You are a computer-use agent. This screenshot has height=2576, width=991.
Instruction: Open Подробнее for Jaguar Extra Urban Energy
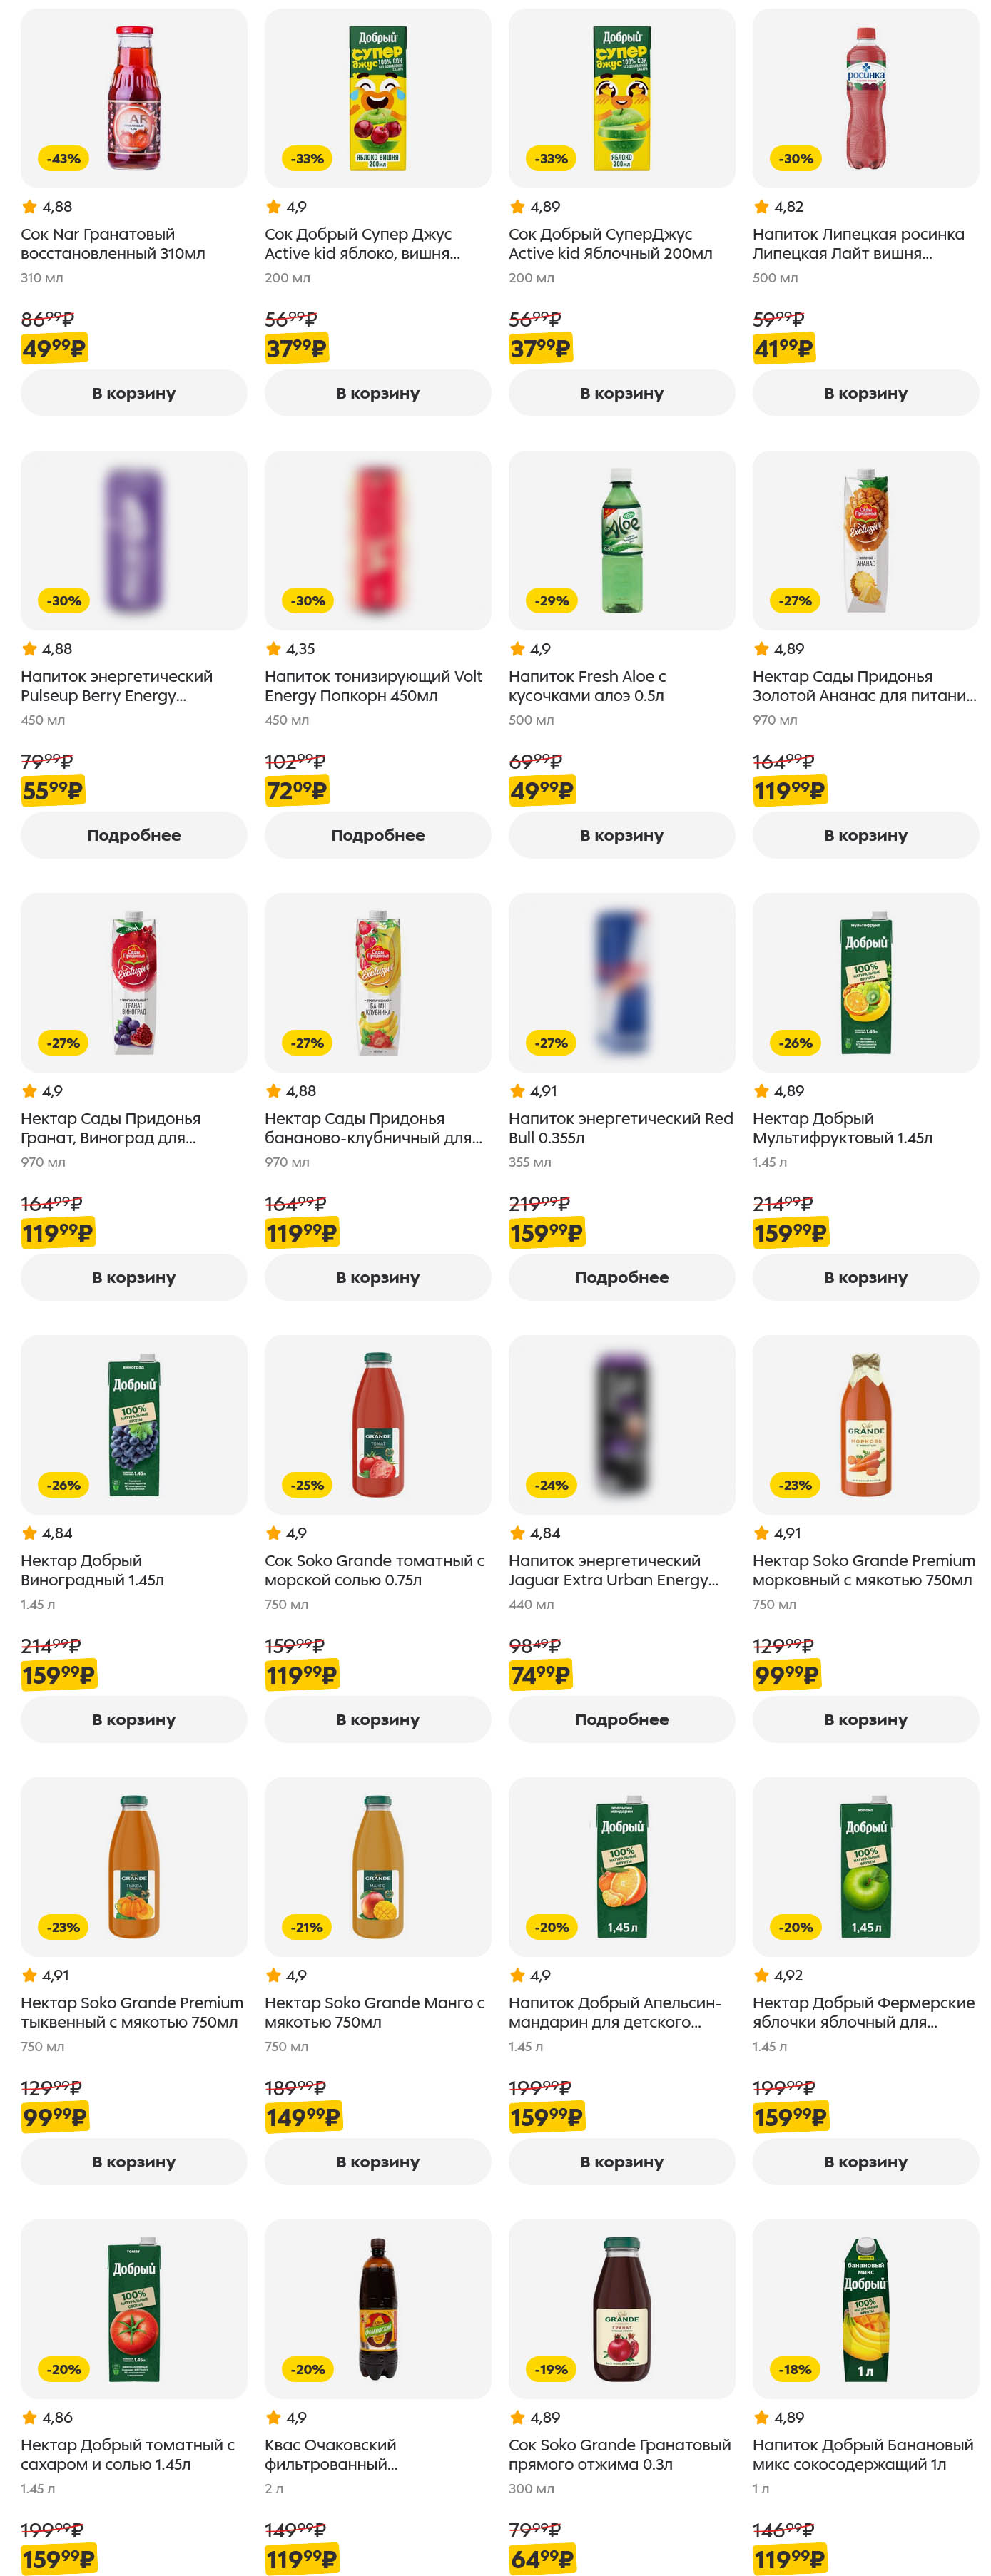[x=621, y=1719]
